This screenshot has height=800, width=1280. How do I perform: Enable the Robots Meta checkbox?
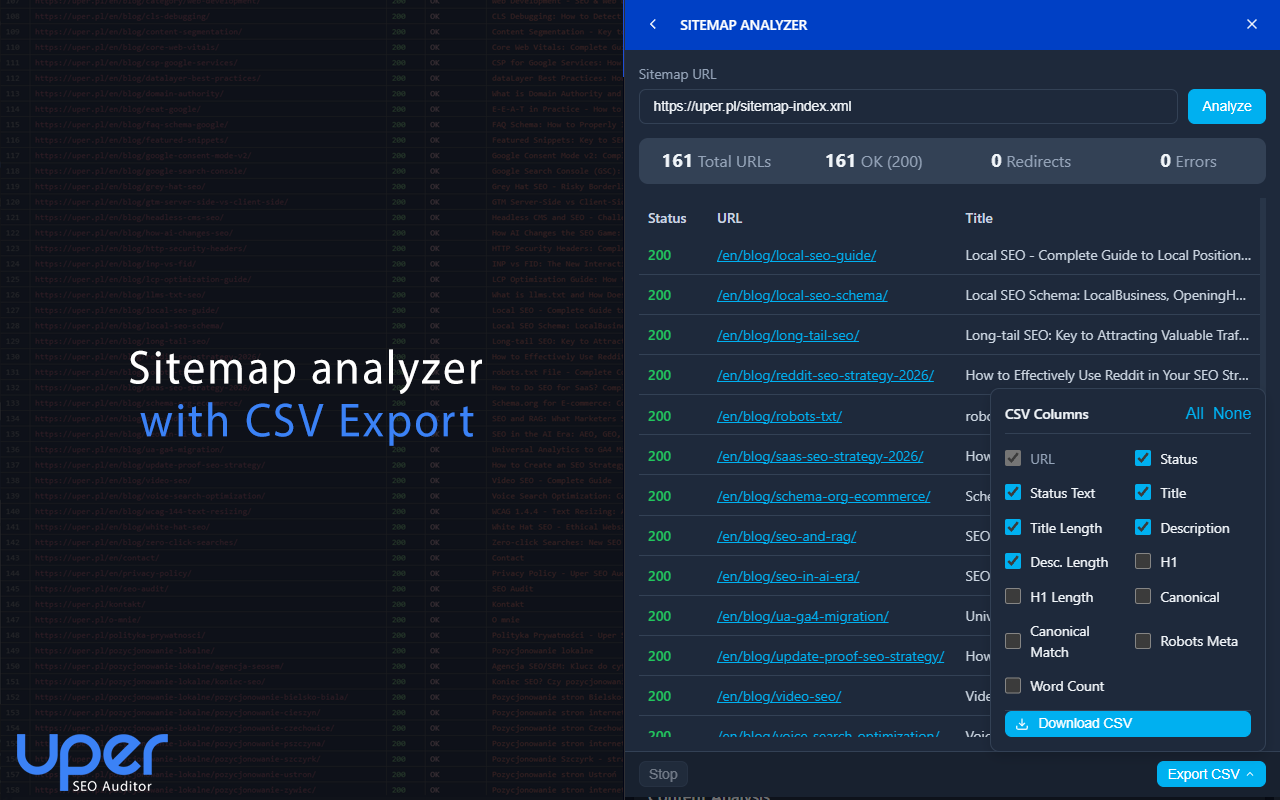(1142, 640)
